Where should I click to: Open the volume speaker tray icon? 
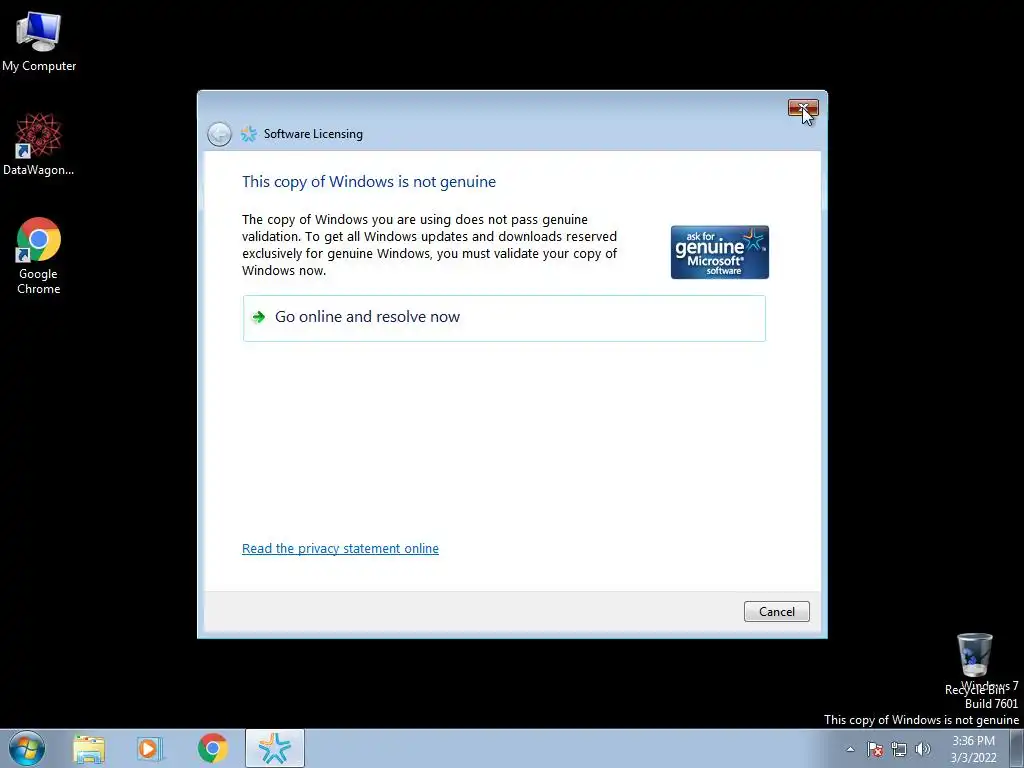coord(923,749)
